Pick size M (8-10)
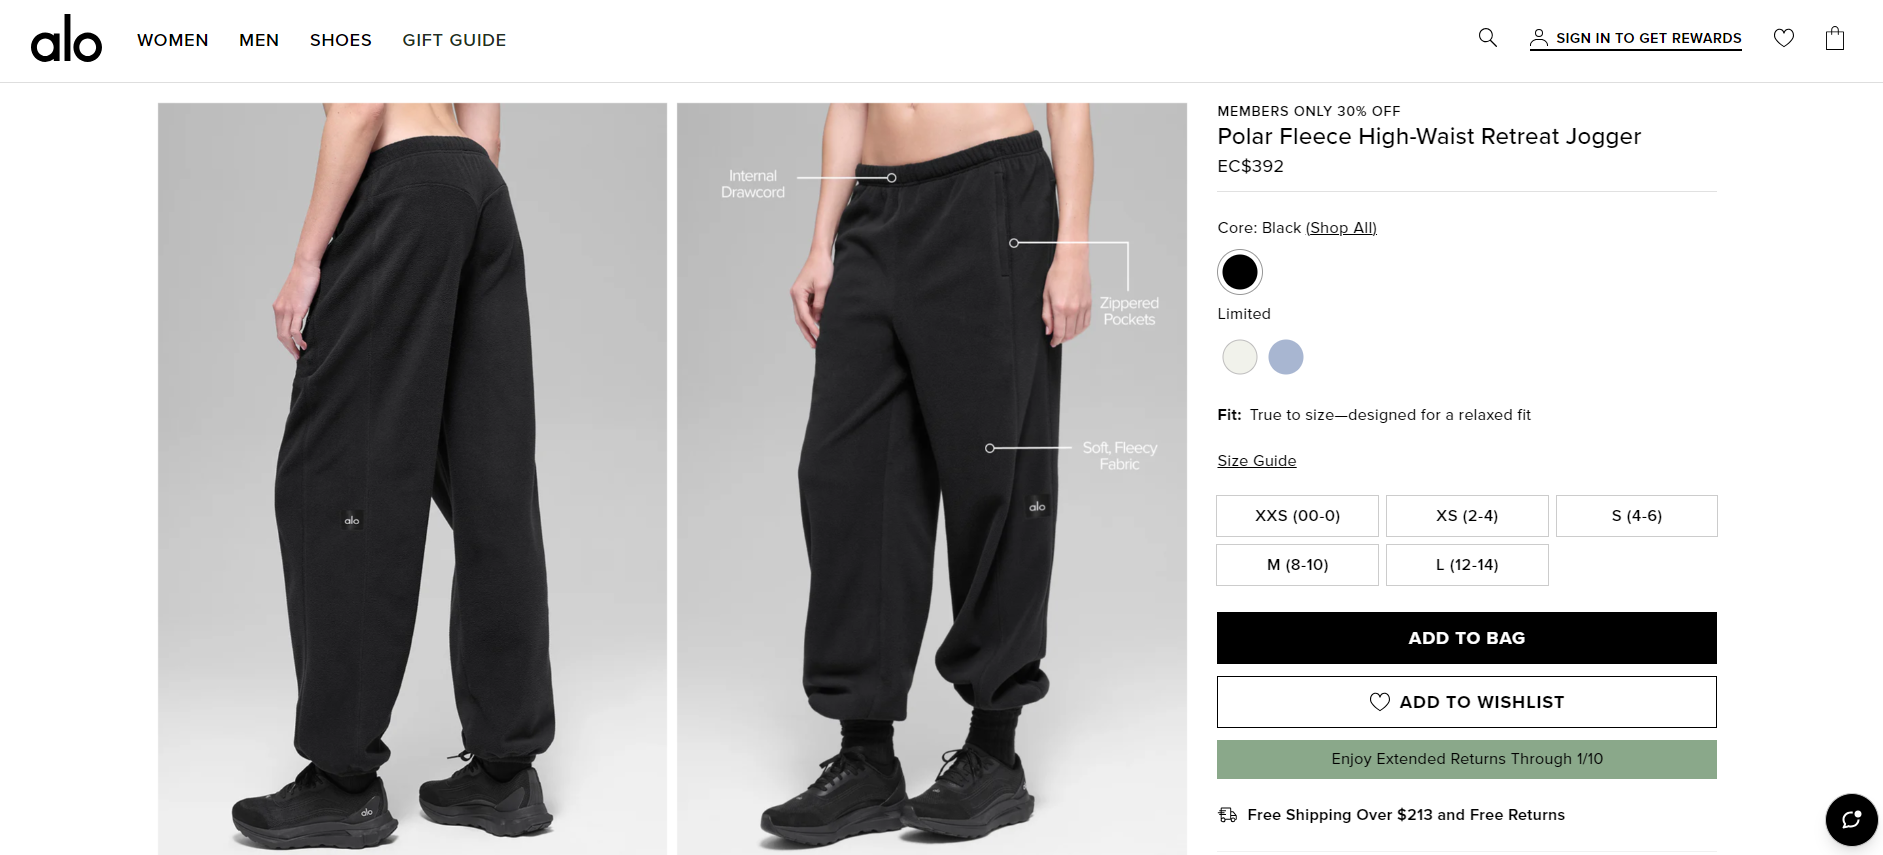The image size is (1883, 855). pyautogui.click(x=1297, y=565)
